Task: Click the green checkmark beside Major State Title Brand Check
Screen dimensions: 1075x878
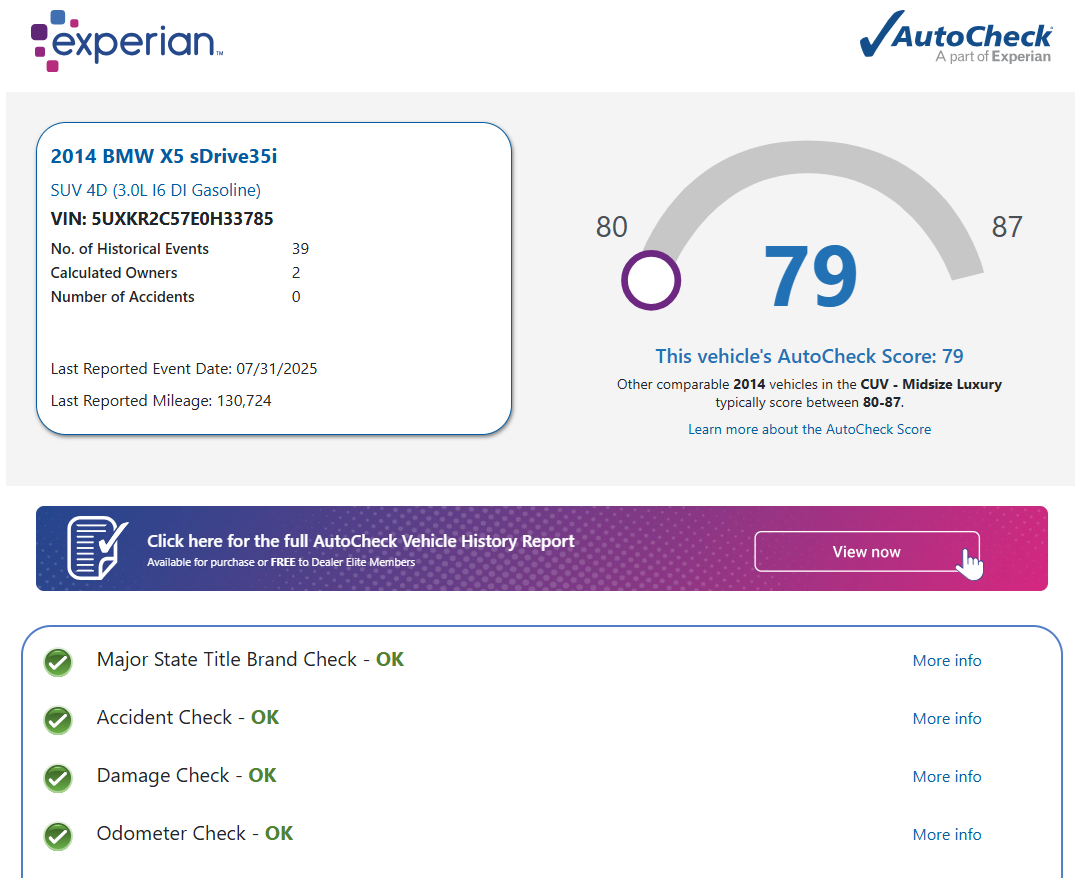Action: pyautogui.click(x=58, y=662)
